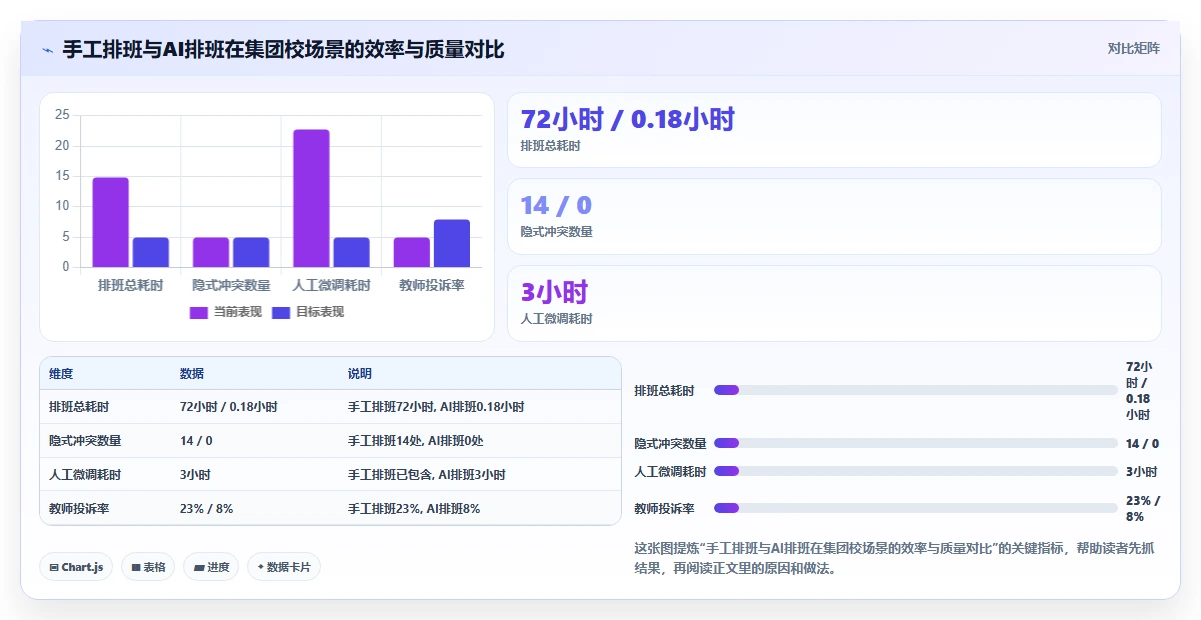Open the 72小时 / 0.18小时 data card
The height and width of the screenshot is (620, 1201).
pos(834,130)
